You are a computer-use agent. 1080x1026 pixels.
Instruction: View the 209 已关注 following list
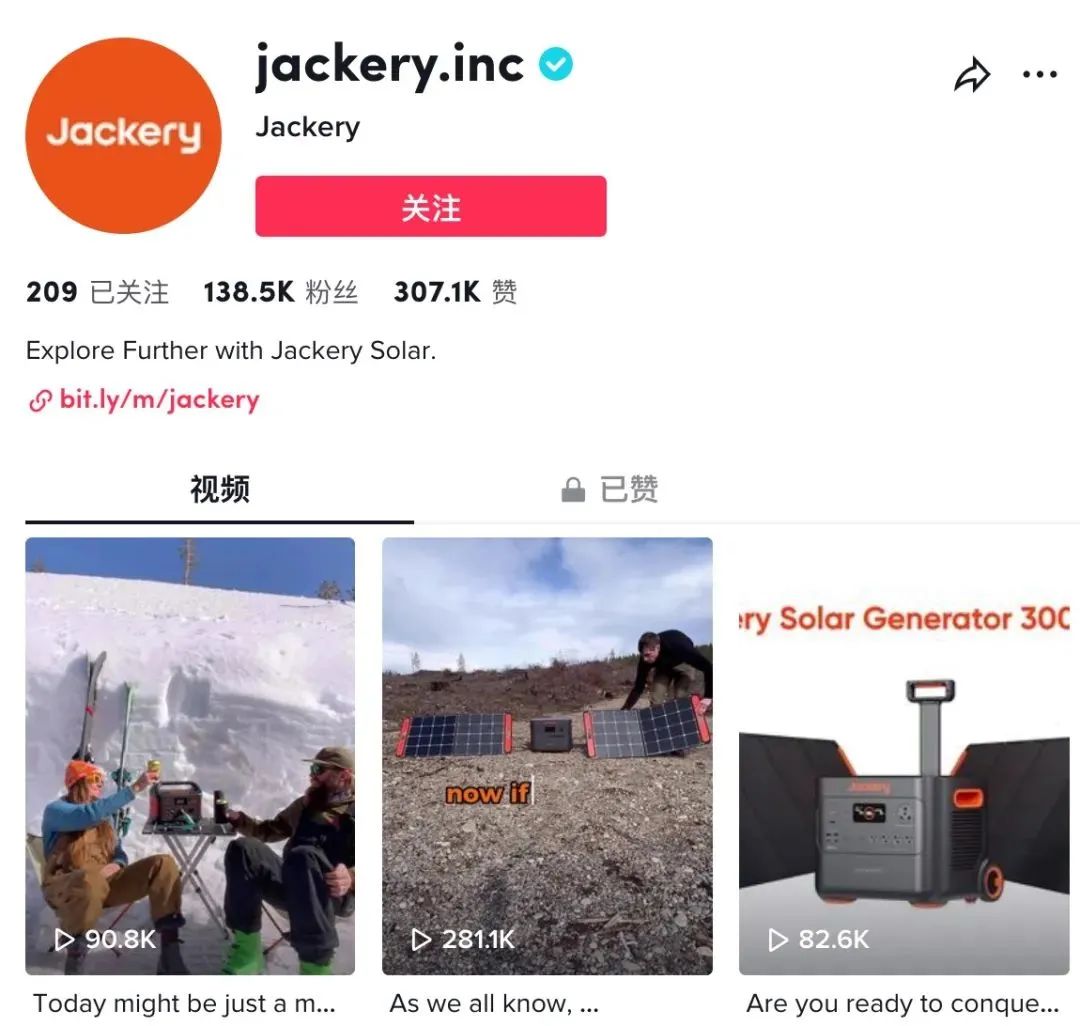[x=97, y=292]
